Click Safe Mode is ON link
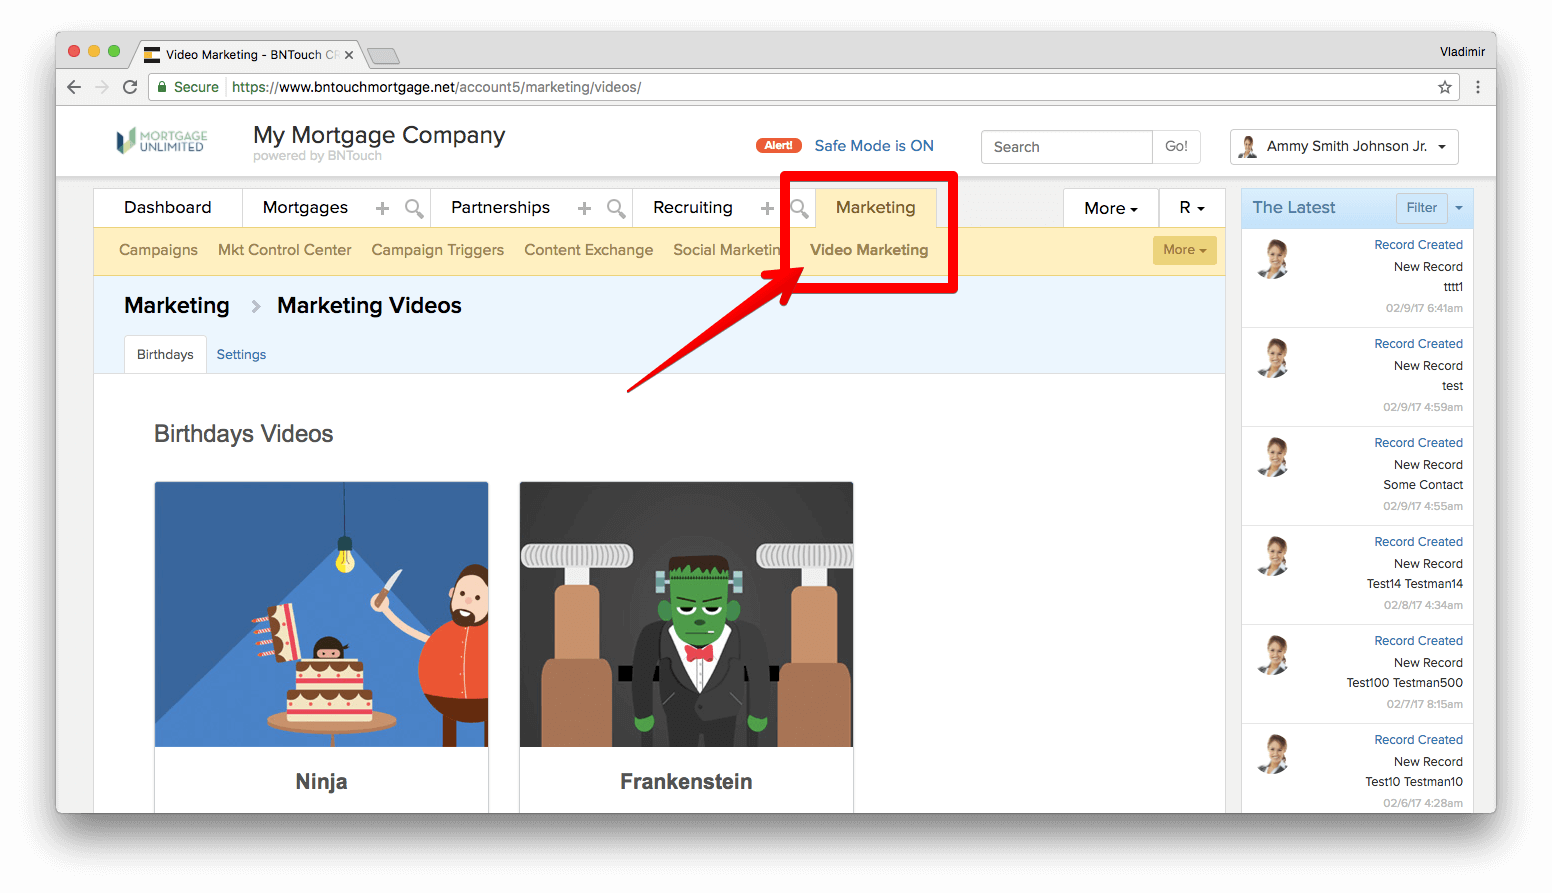Screen dimensions: 1552x893 point(873,146)
